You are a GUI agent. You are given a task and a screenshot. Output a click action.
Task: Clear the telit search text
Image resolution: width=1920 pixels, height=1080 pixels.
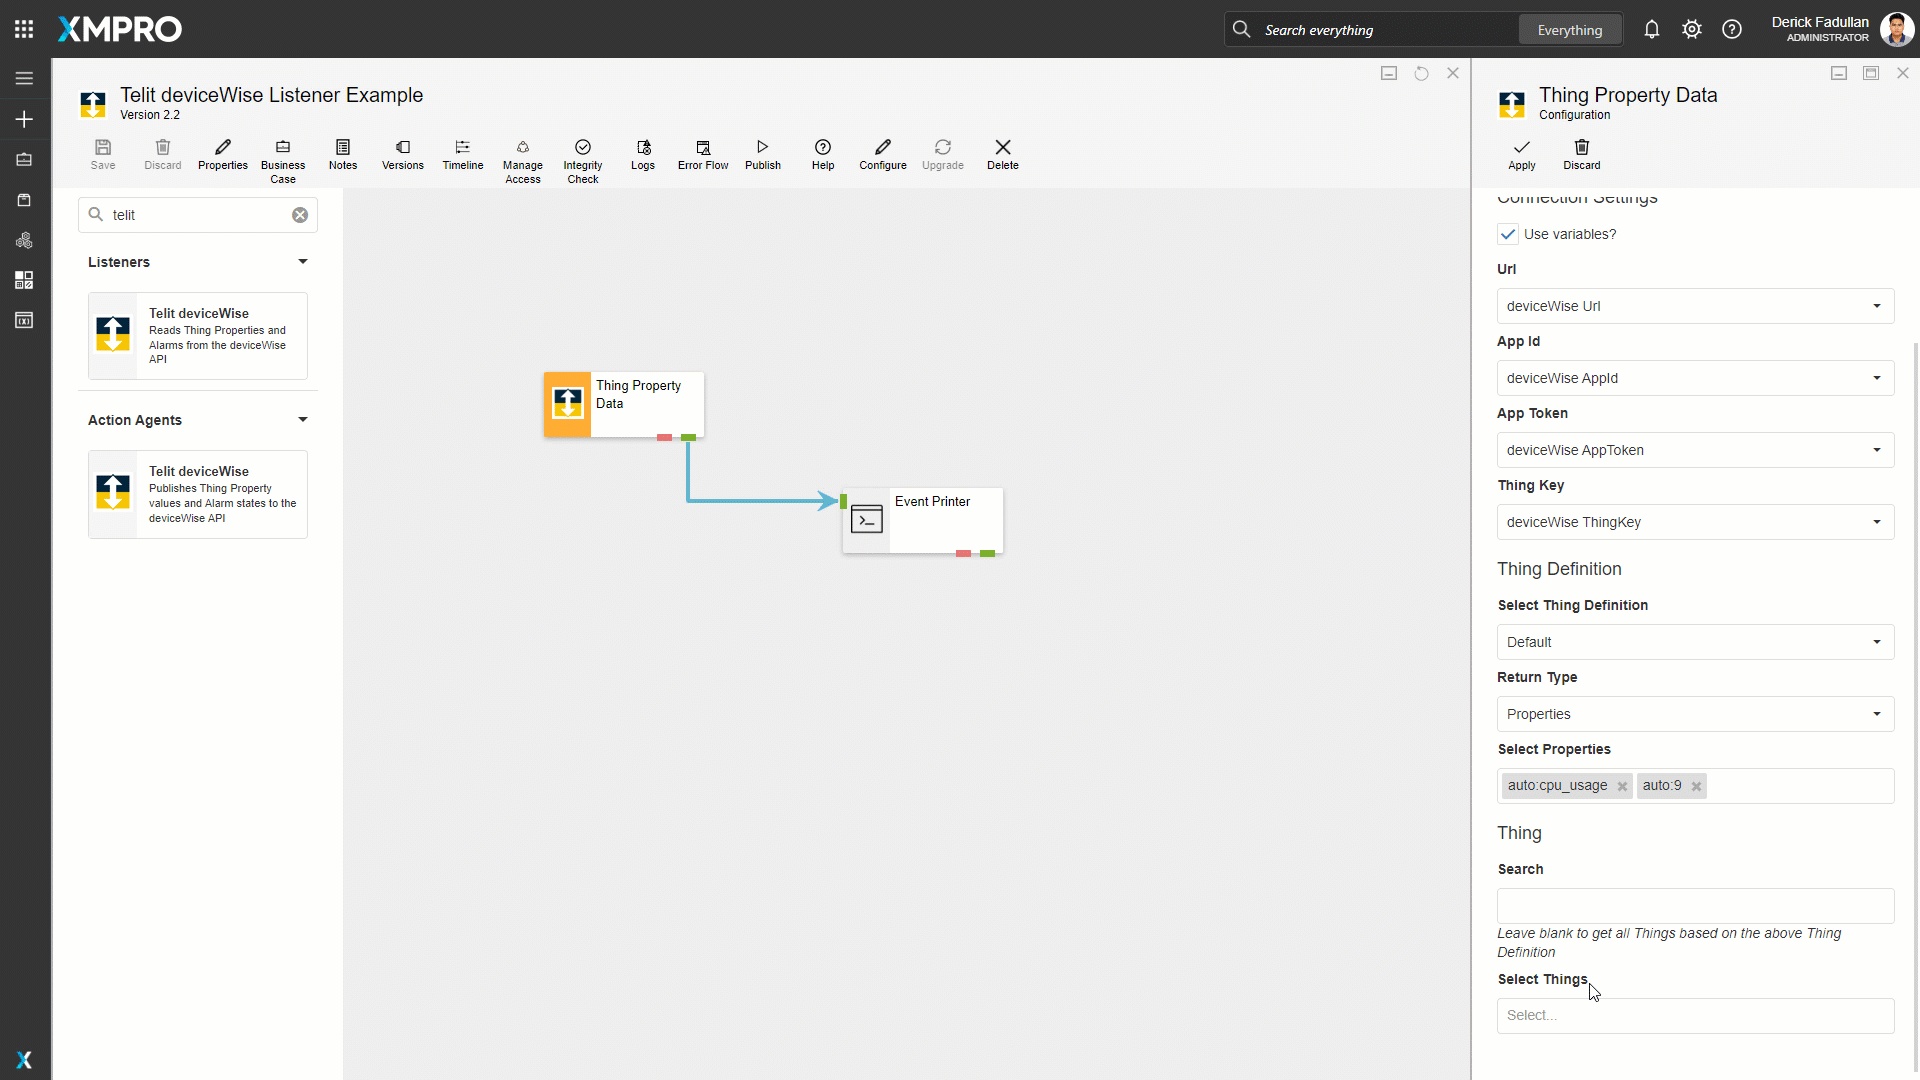point(300,215)
